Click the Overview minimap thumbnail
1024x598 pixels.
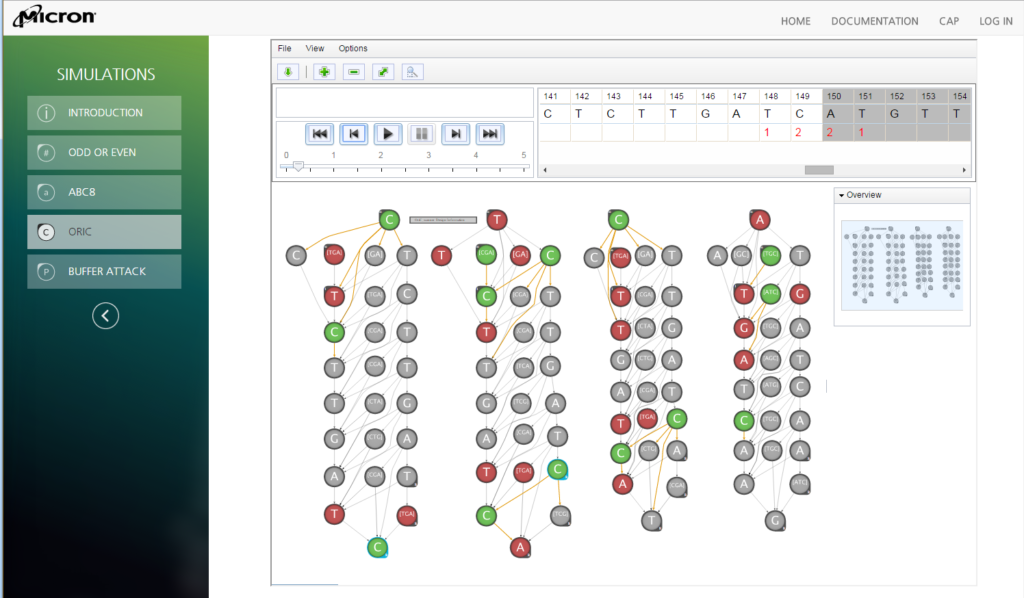tap(902, 265)
